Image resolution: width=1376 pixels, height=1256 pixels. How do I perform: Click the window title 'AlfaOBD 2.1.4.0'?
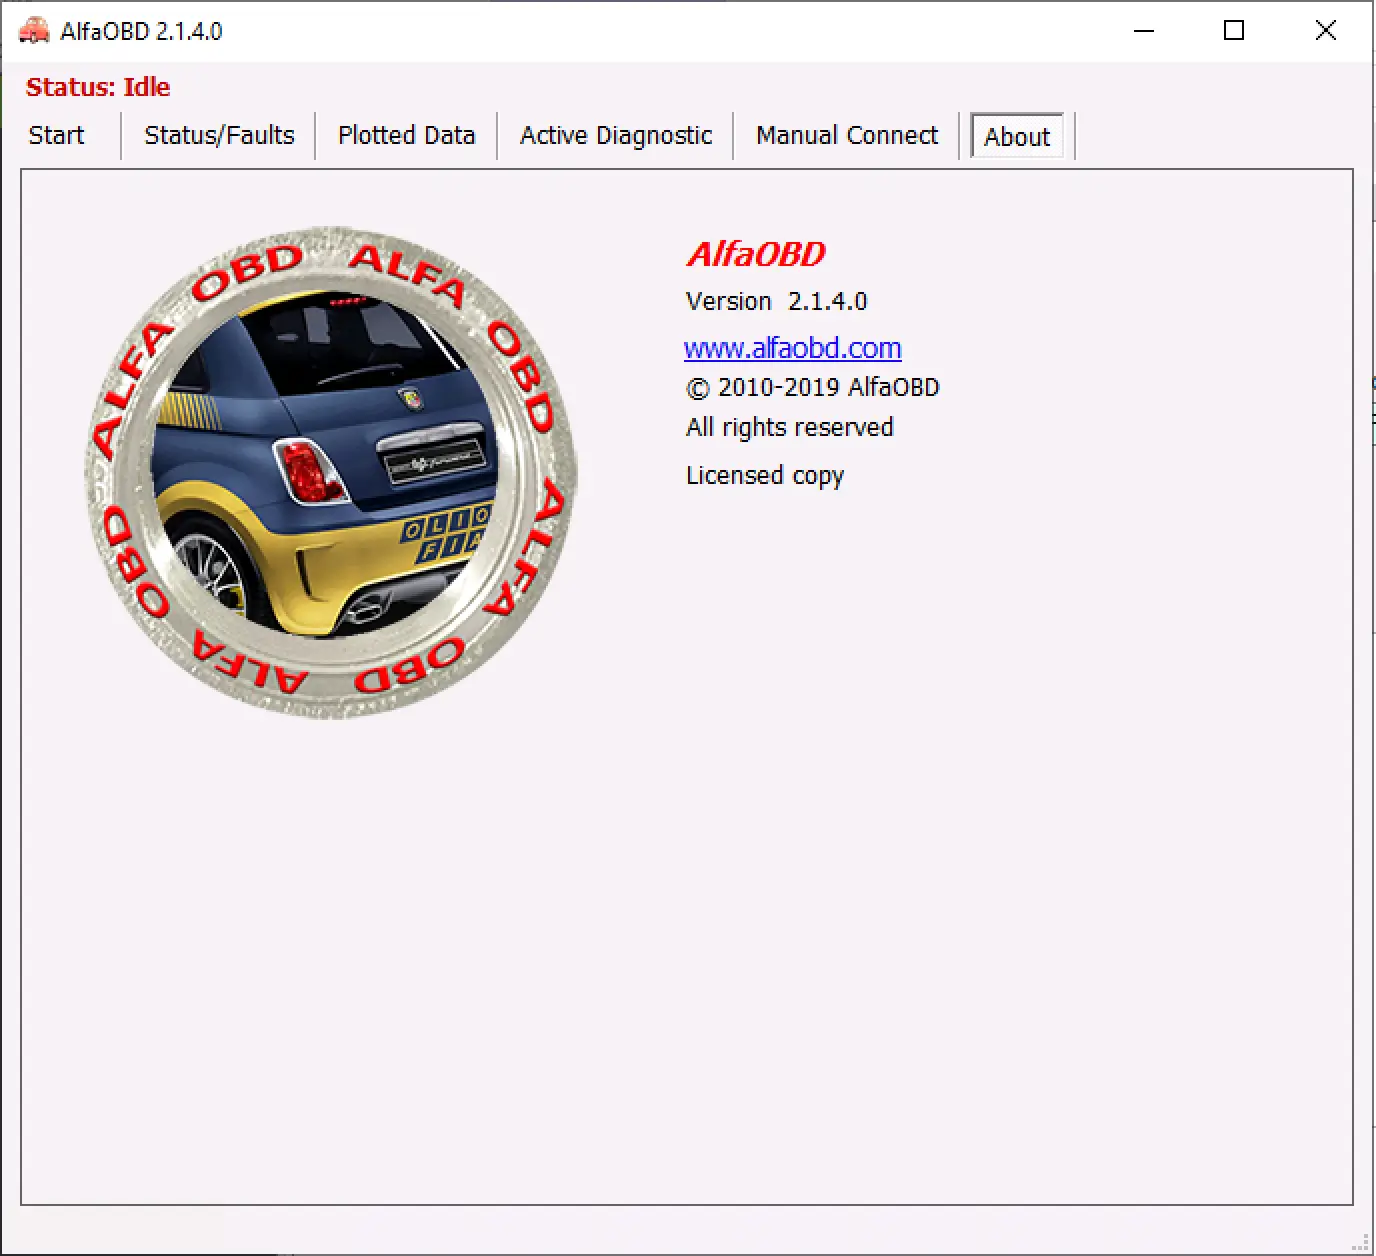coord(141,32)
